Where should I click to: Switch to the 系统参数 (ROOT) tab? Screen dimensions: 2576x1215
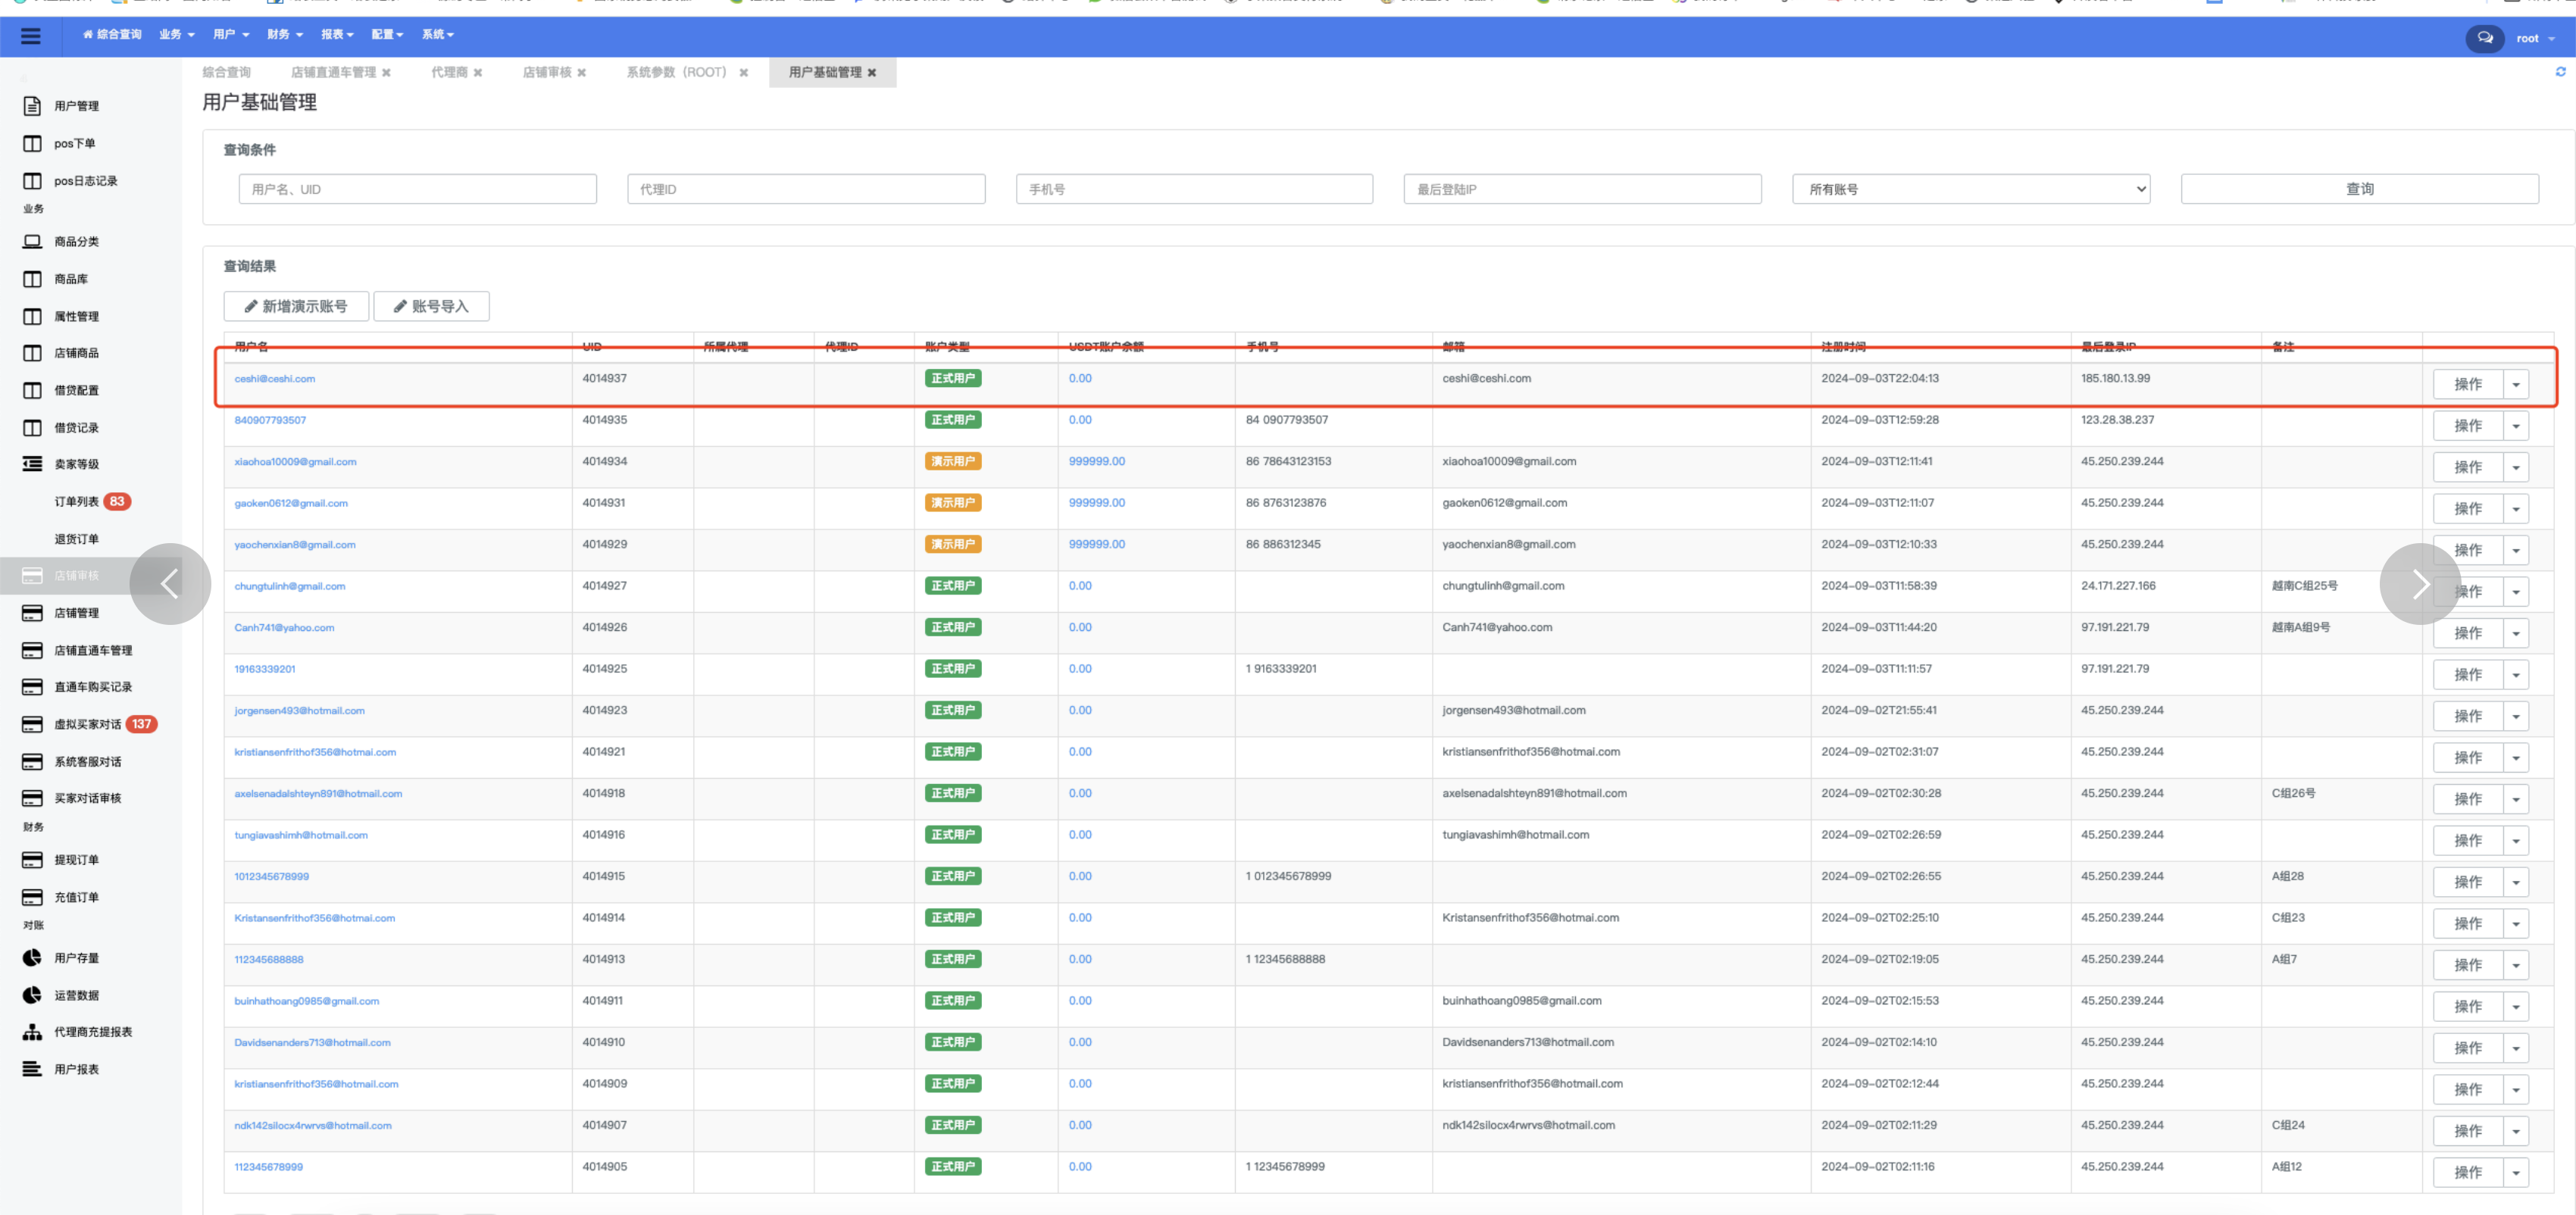677,73
